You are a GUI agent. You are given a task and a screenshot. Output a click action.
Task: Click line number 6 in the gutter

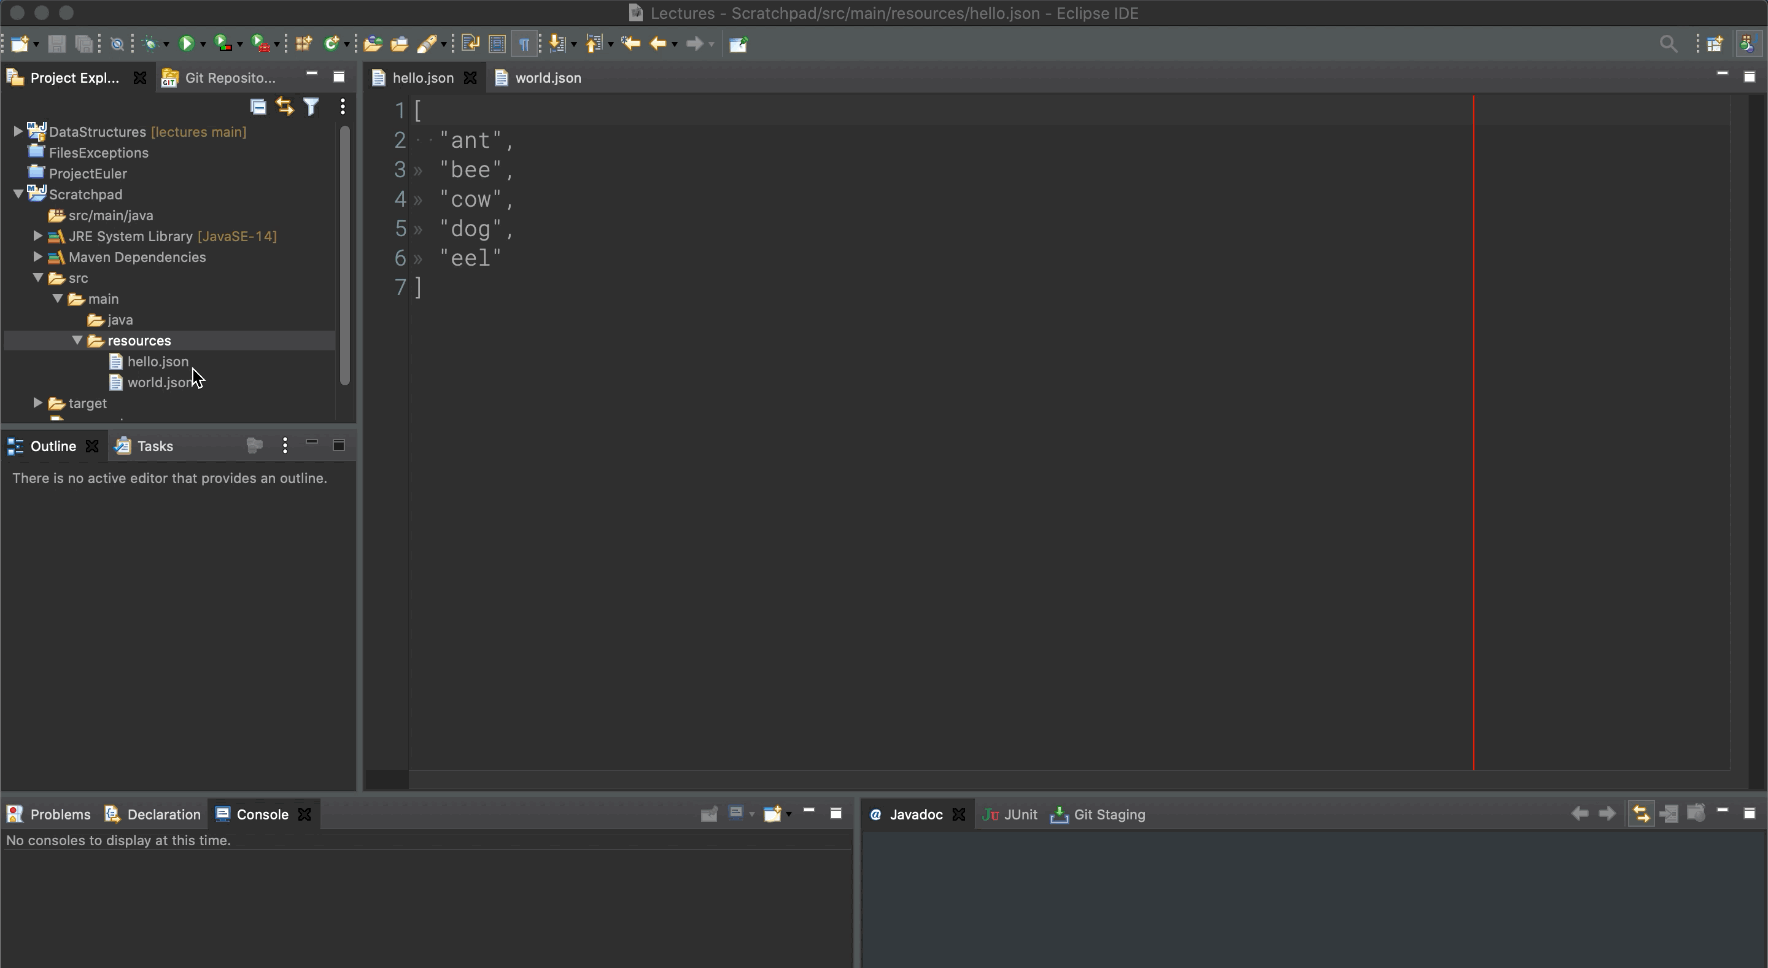pos(400,258)
